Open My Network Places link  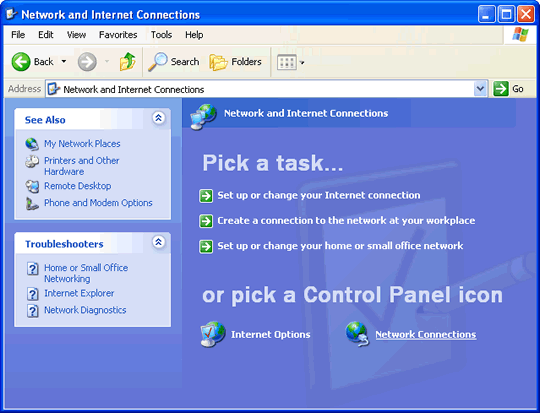coord(82,144)
